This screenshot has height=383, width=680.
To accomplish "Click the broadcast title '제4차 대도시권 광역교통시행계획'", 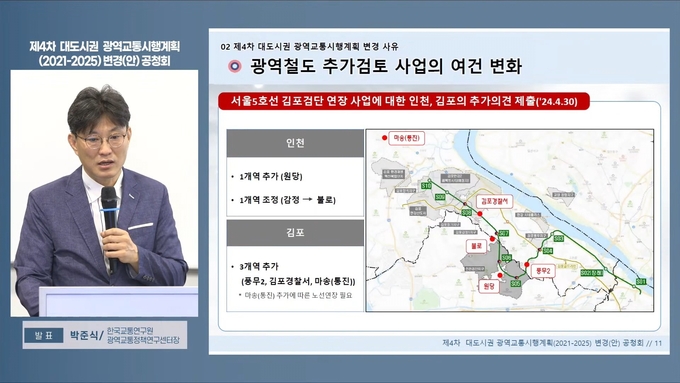I will (x=105, y=46).
